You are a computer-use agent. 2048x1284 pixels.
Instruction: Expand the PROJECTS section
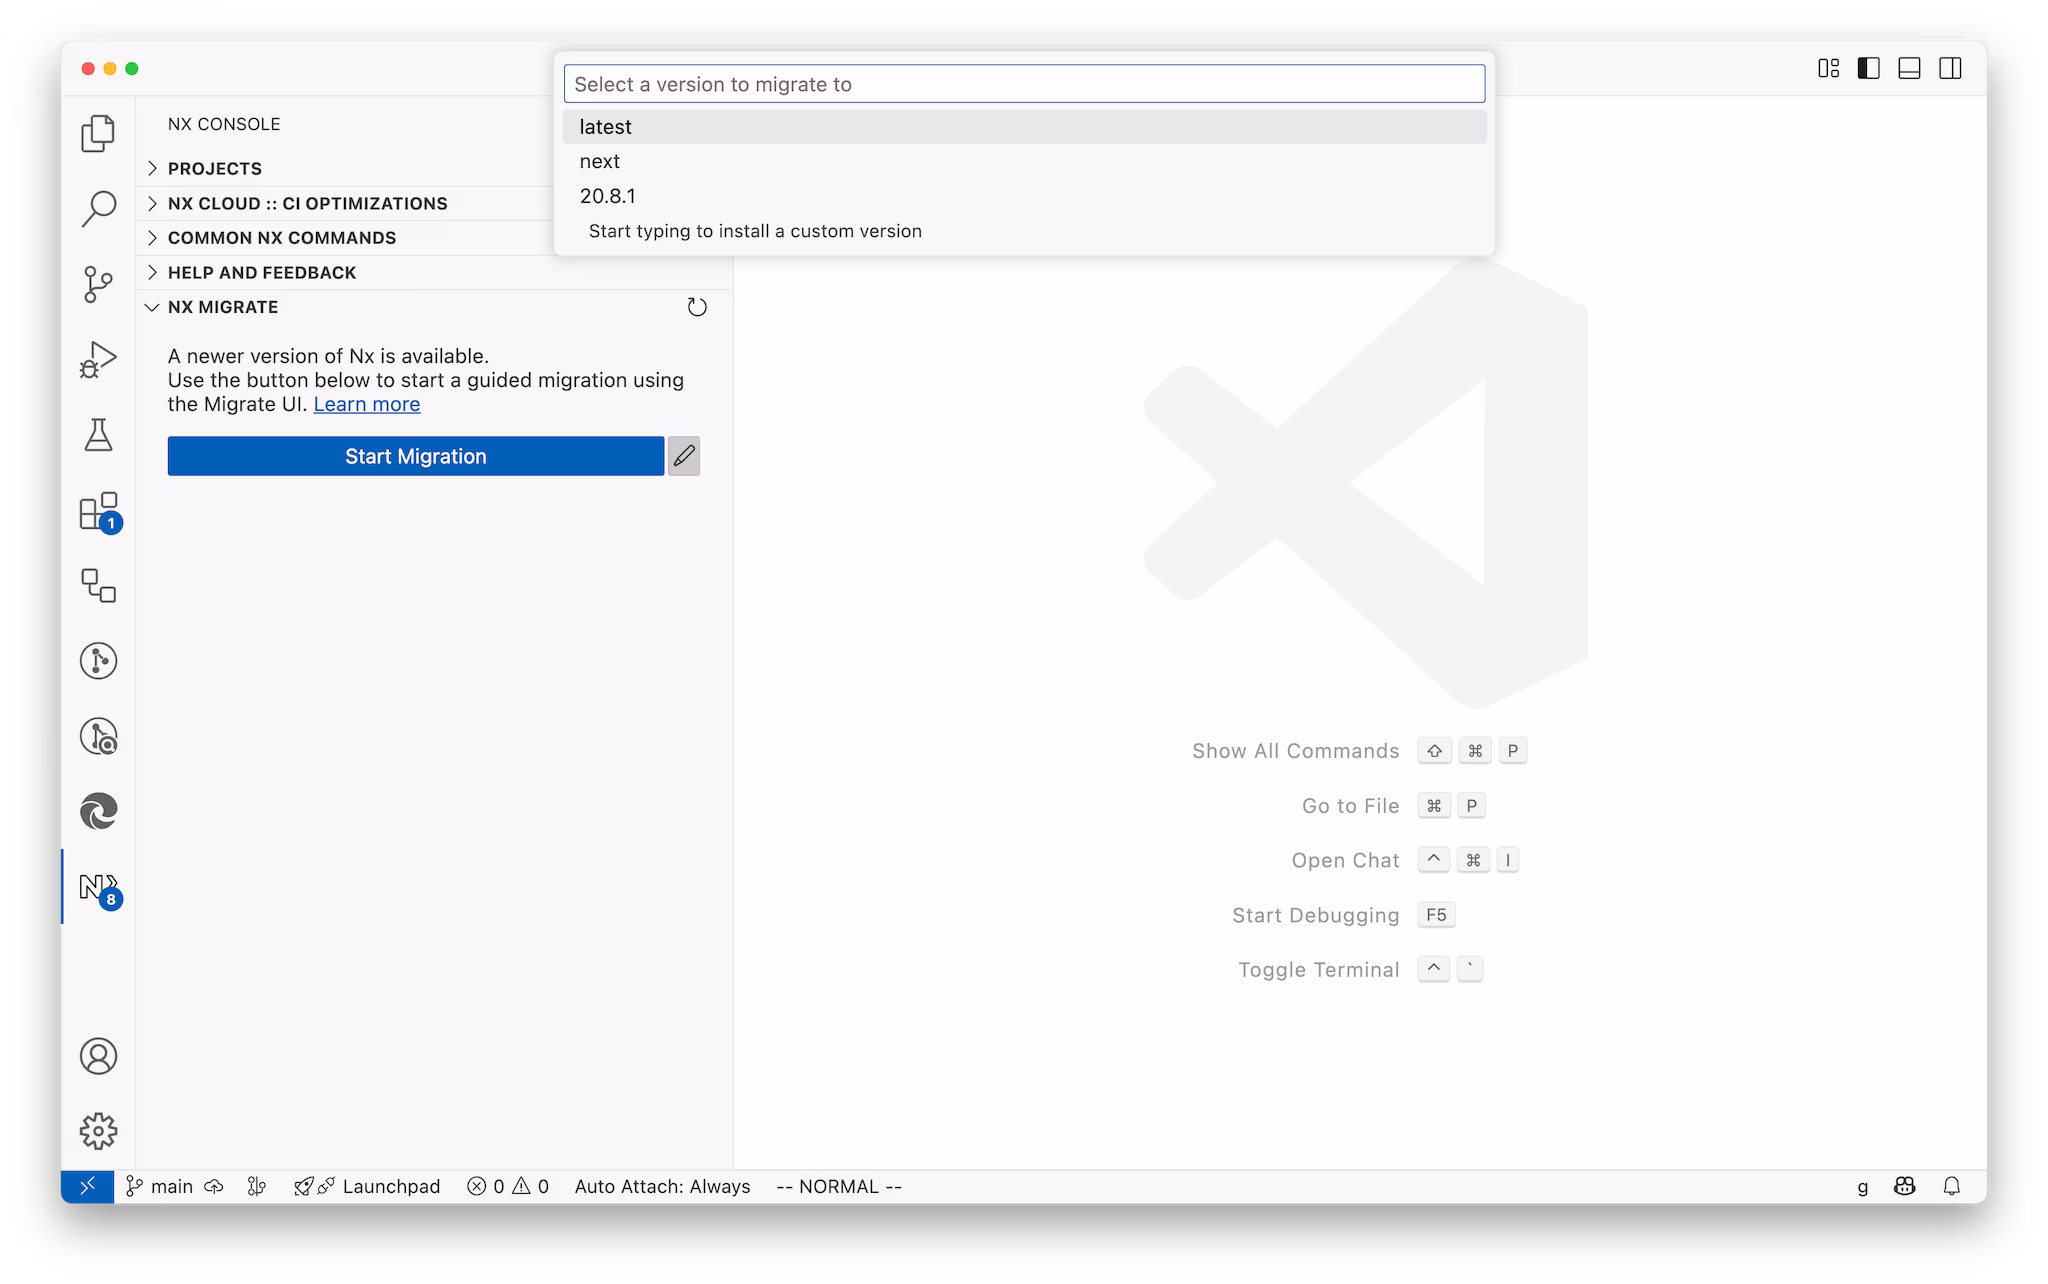[214, 168]
